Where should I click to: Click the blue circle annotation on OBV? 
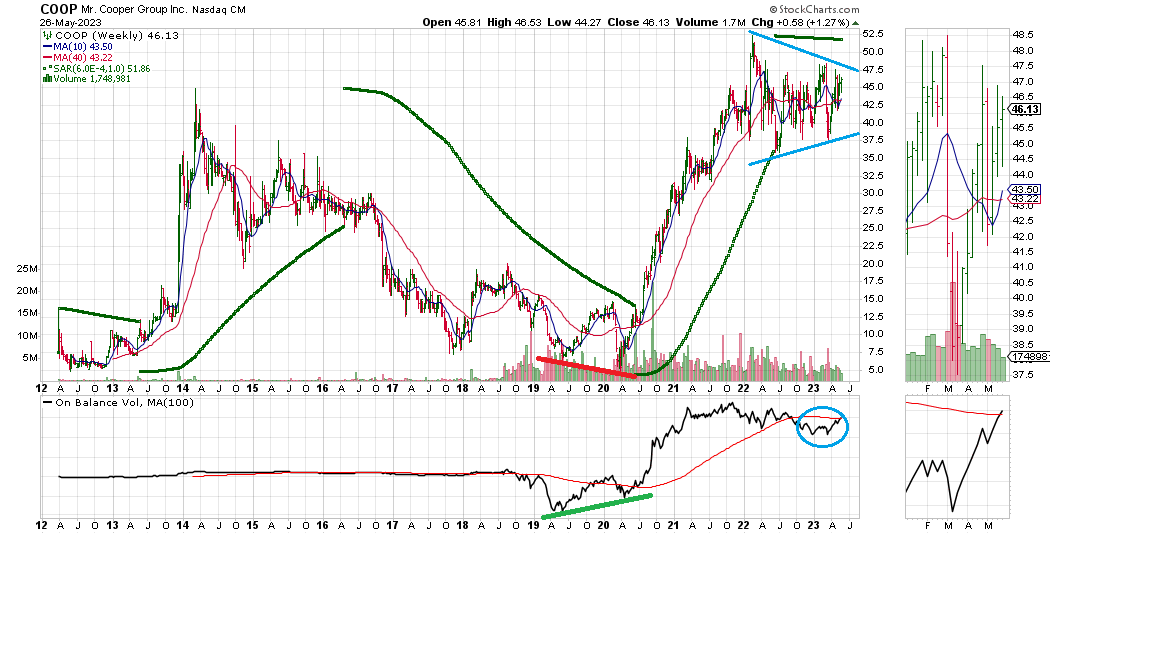[x=822, y=427]
